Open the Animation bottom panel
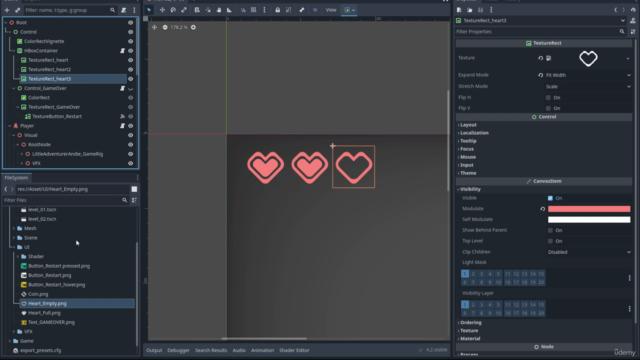 click(x=262, y=350)
